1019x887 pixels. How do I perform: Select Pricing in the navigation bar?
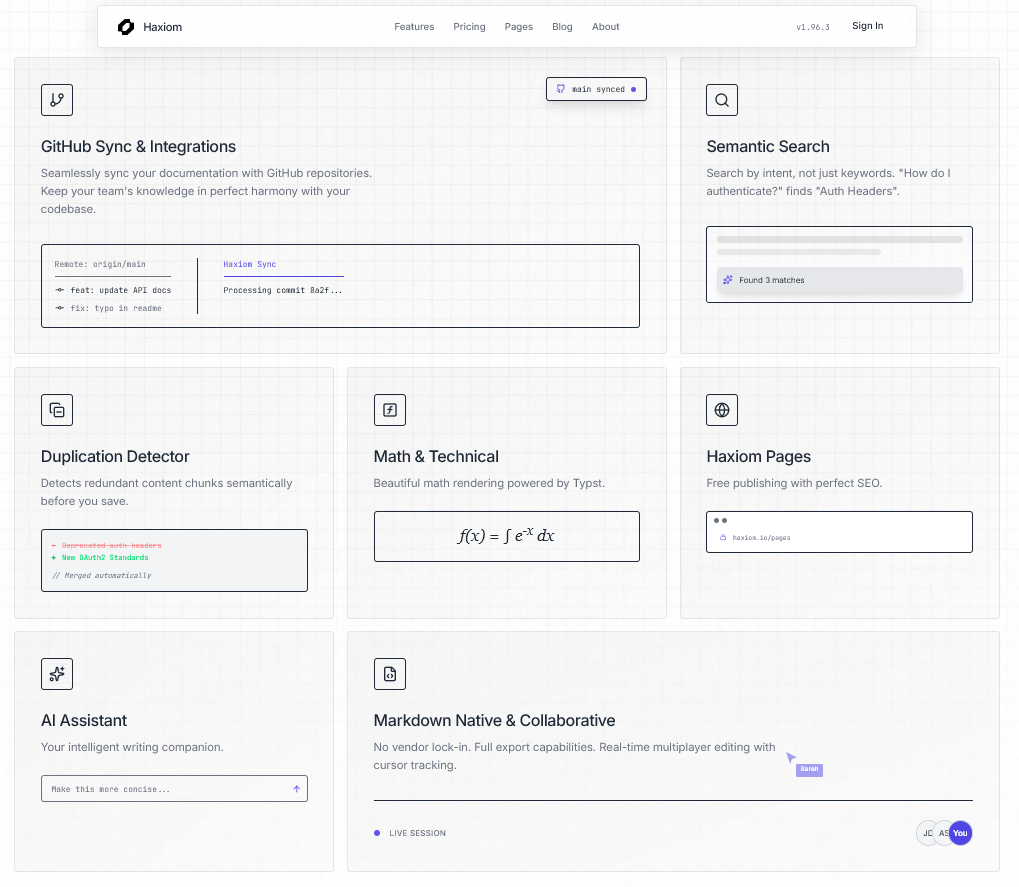[x=469, y=27]
